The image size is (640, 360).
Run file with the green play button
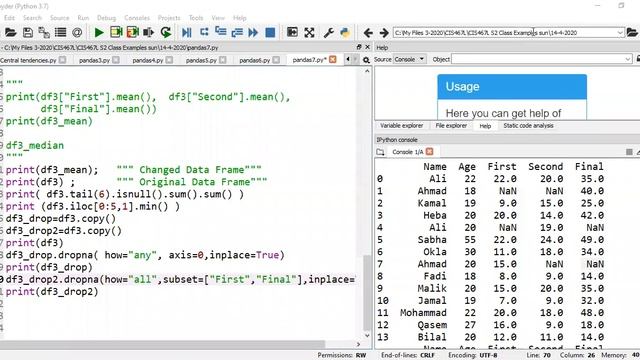[99, 32]
